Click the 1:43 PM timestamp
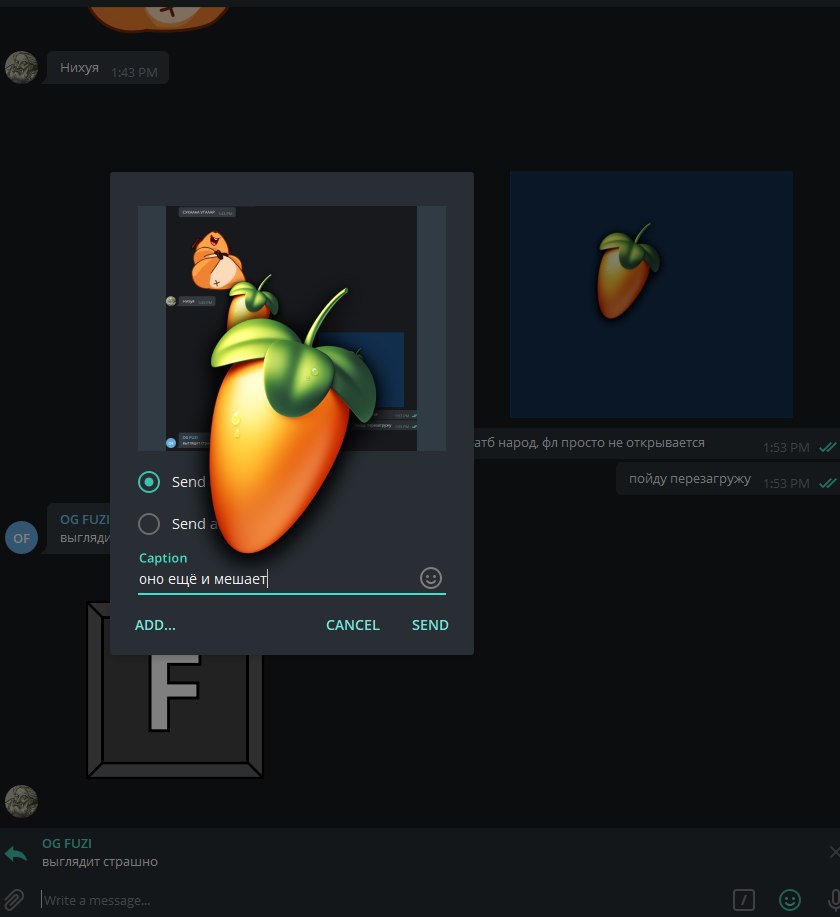Screen dimensions: 840x917 tap(135, 73)
